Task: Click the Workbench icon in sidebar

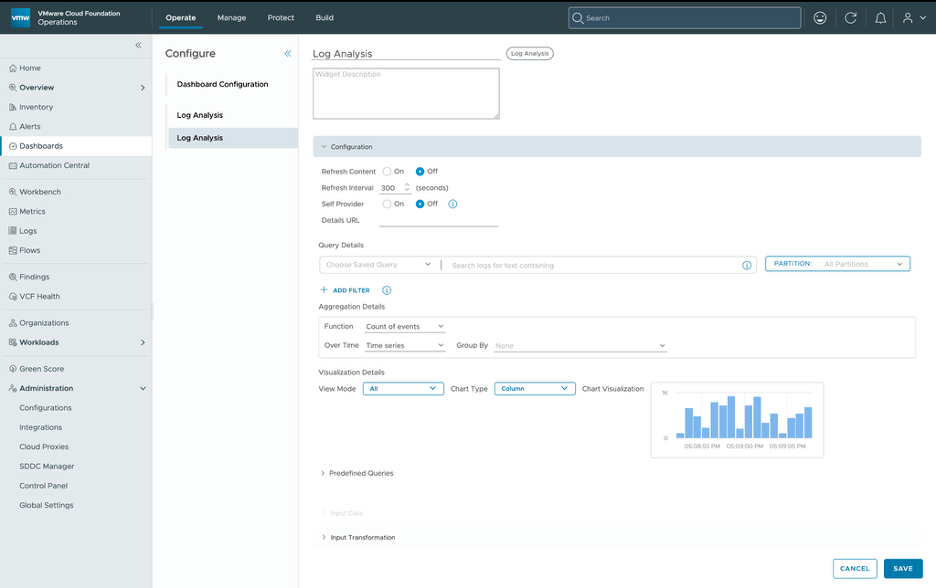Action: 13,192
